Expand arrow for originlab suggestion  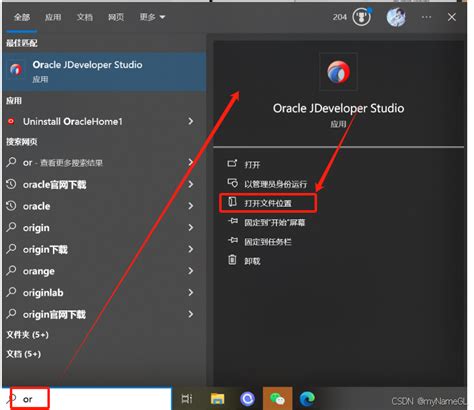pyautogui.click(x=191, y=292)
